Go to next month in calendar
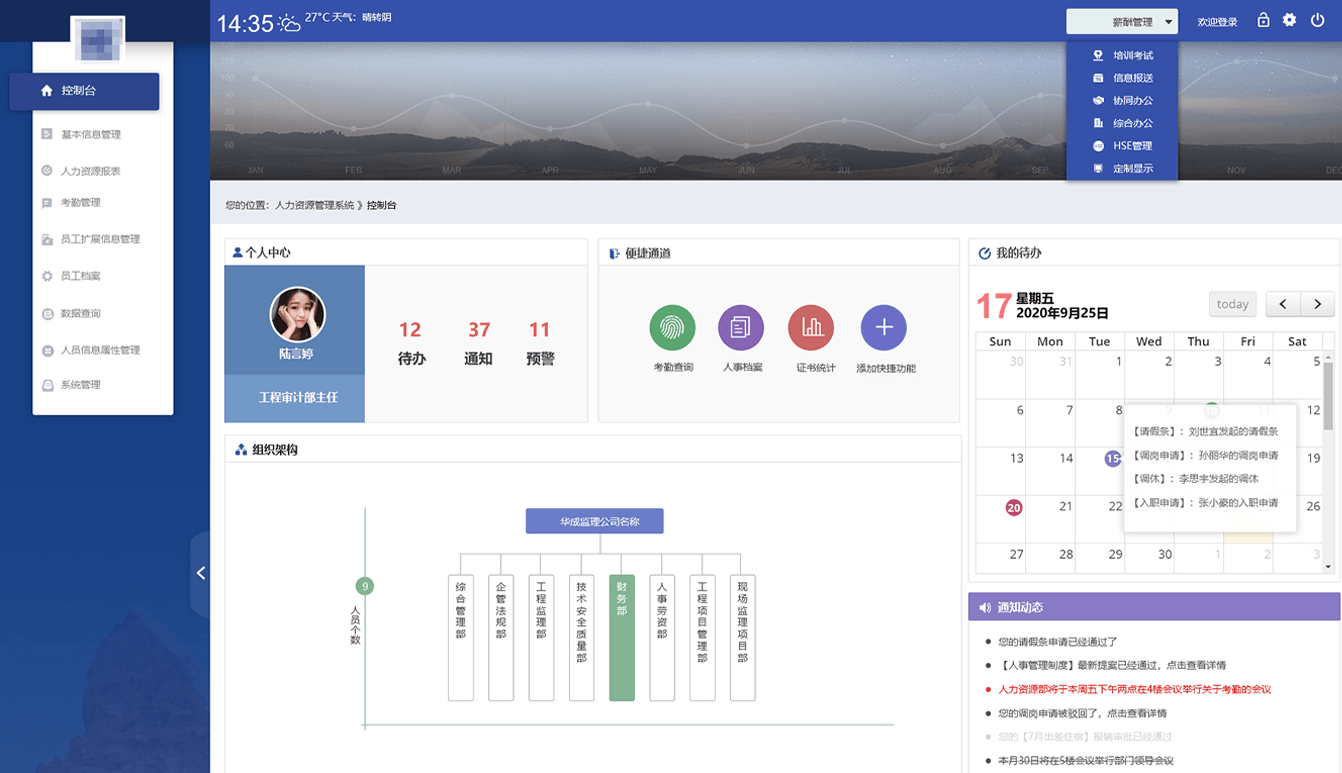Viewport: 1342px width, 773px height. coord(1318,304)
